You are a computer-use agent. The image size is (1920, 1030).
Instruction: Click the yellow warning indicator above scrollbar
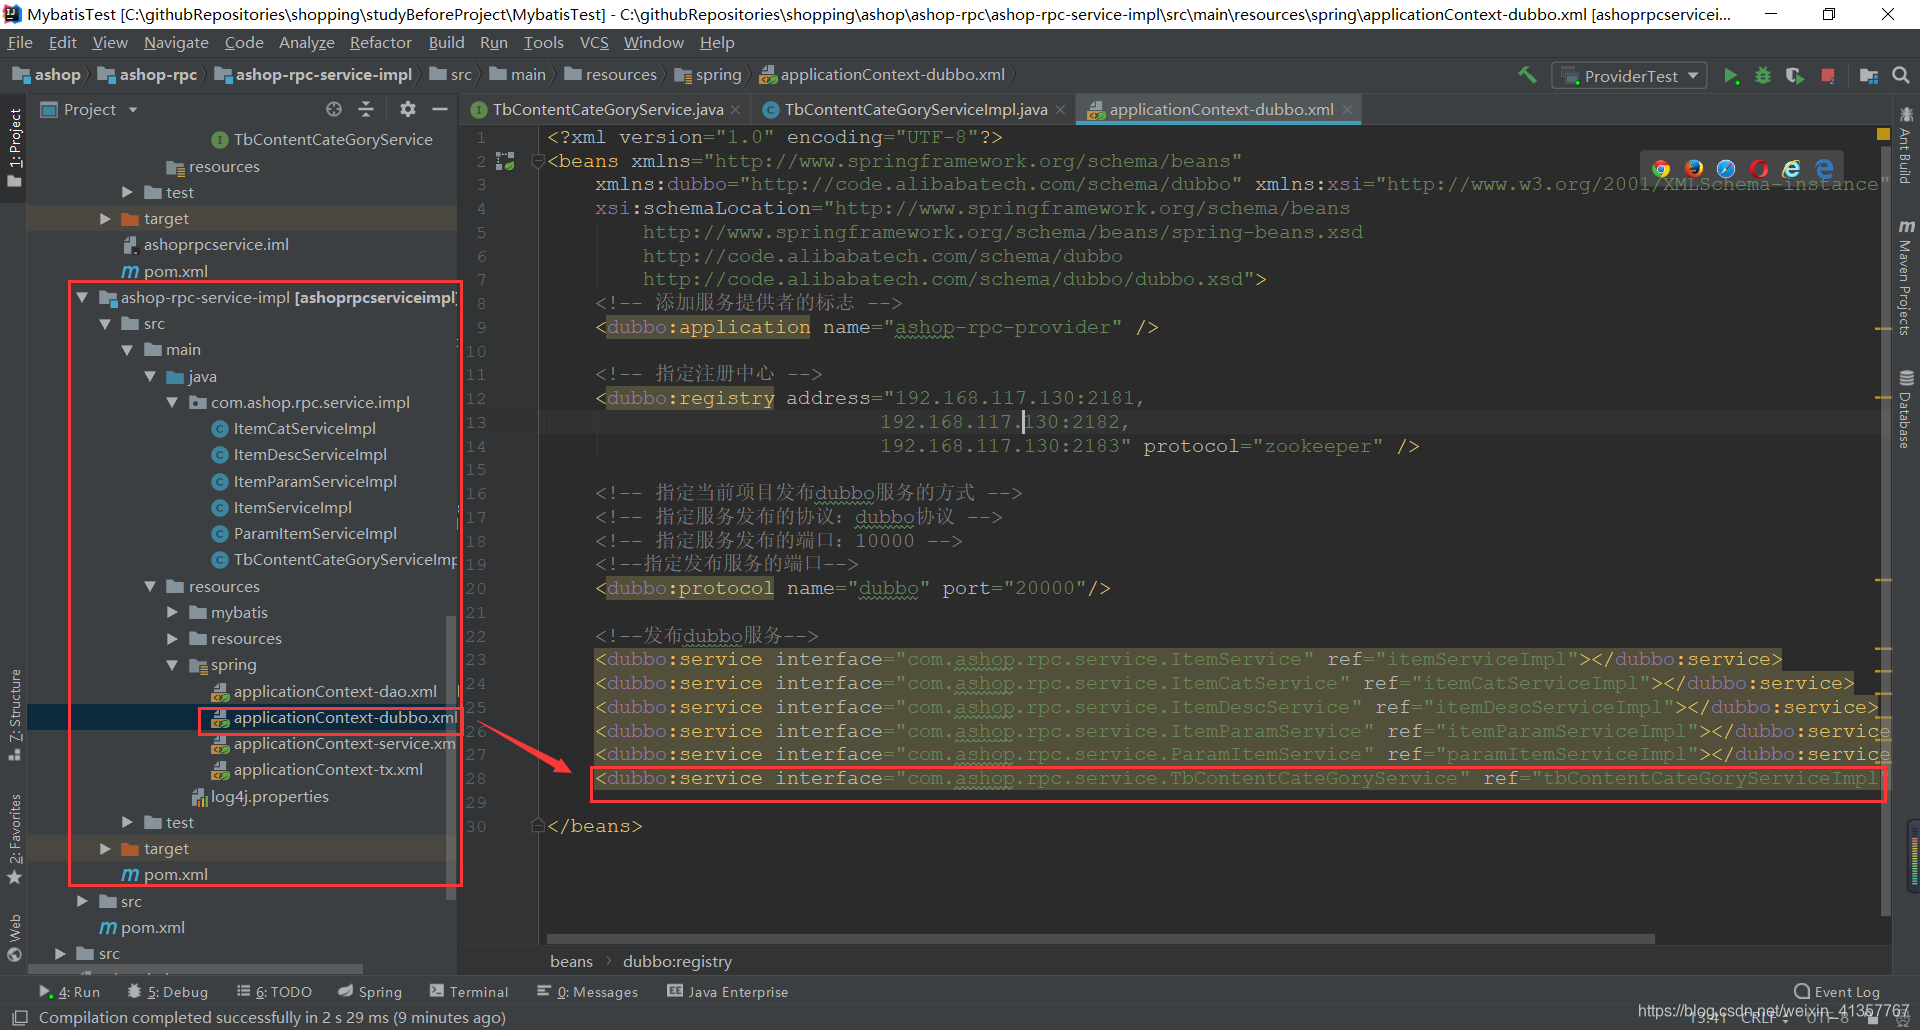[x=1883, y=134]
